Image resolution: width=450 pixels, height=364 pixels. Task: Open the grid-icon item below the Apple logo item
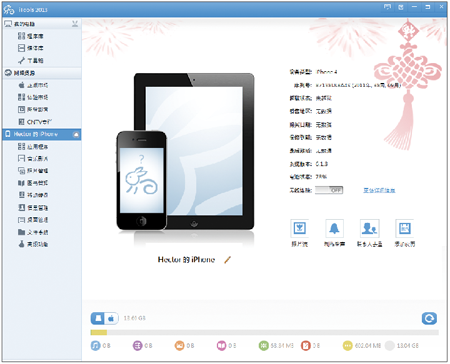pyautogui.click(x=33, y=97)
